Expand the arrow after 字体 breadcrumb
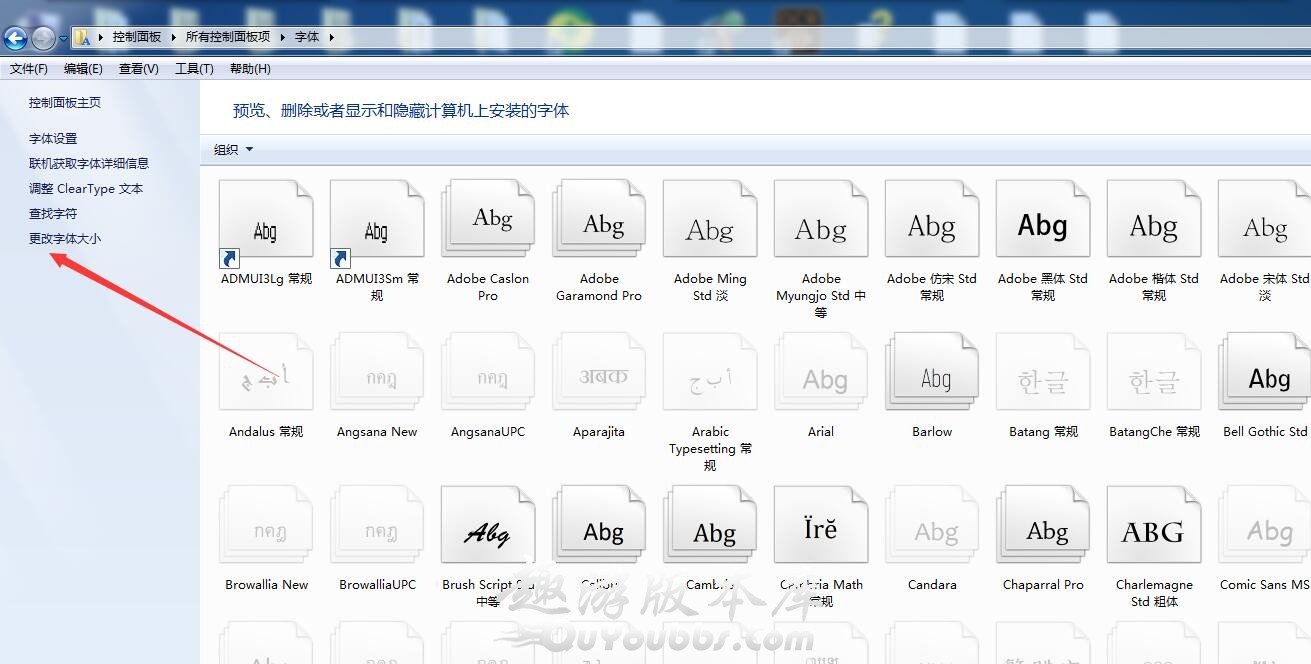 tap(332, 37)
